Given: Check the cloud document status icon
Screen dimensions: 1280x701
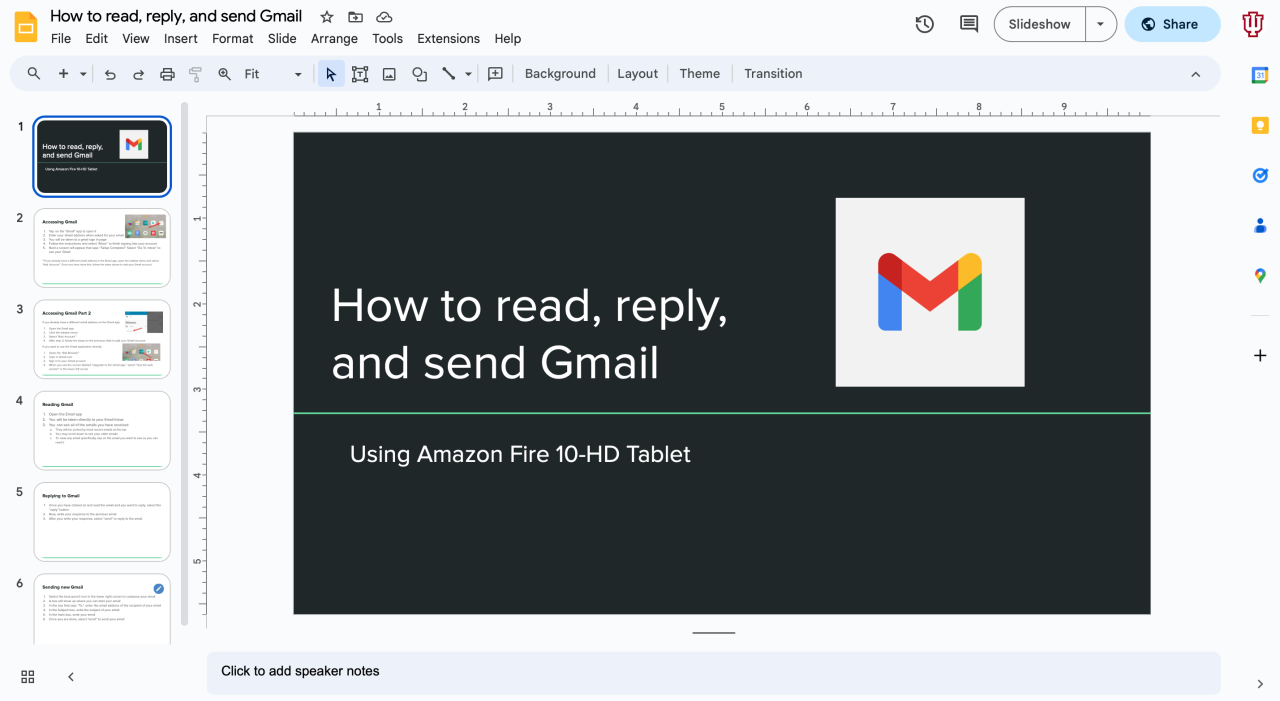Looking at the screenshot, I should pyautogui.click(x=384, y=17).
